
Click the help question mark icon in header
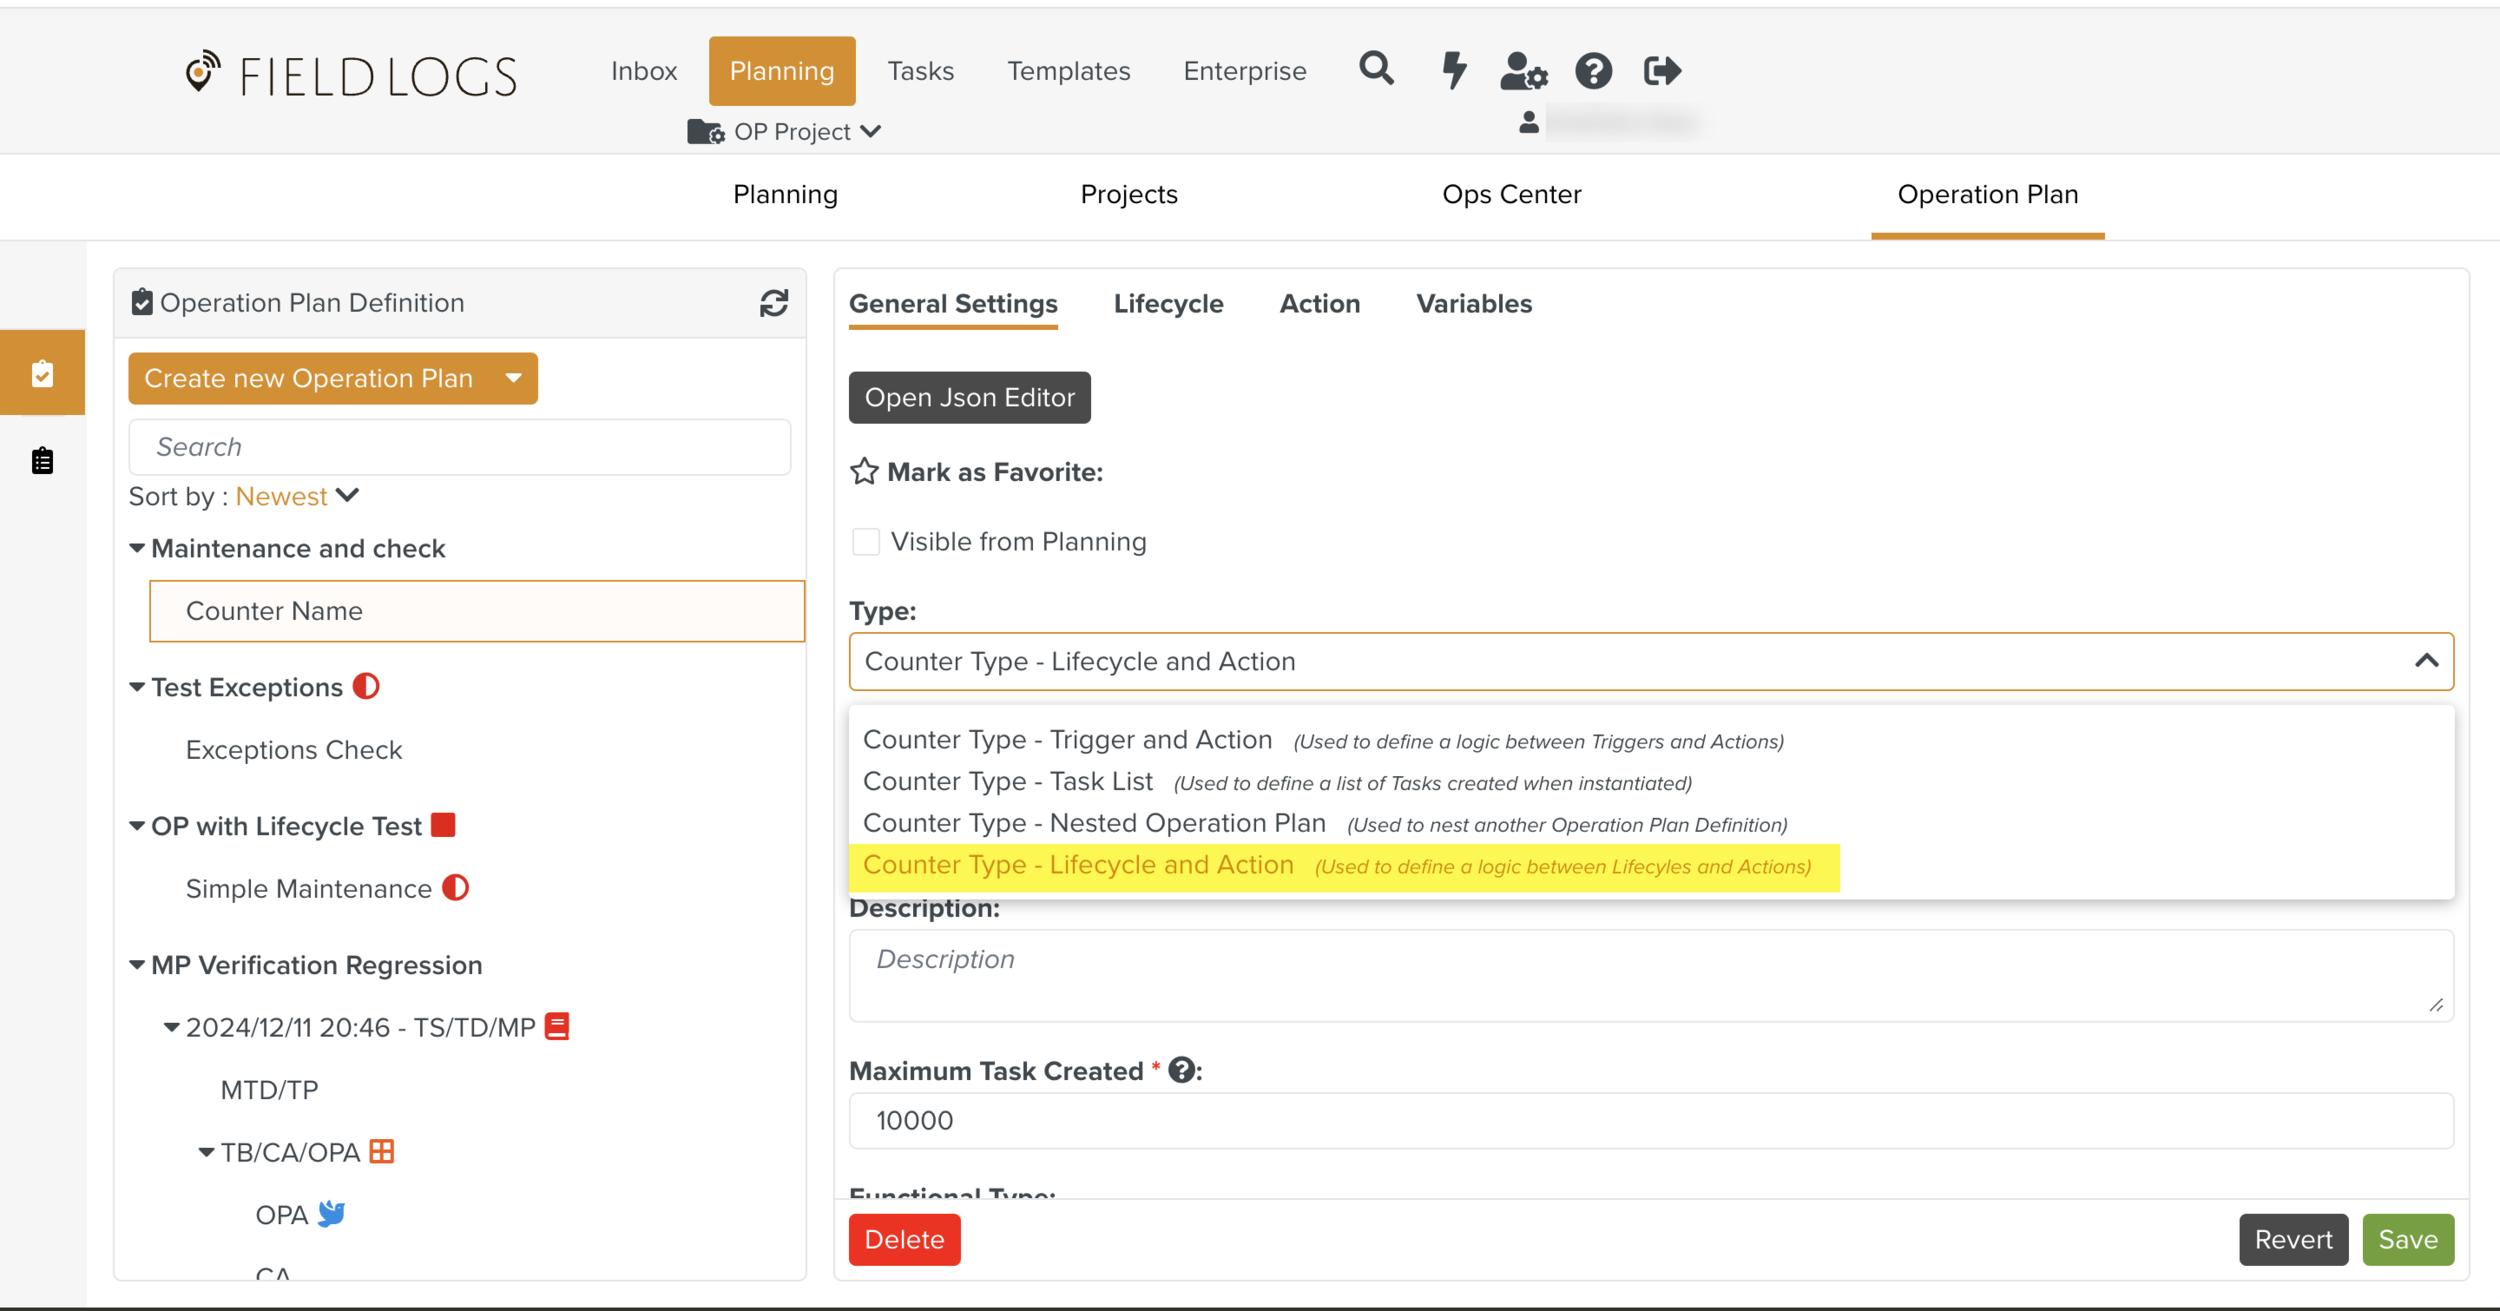(x=1593, y=71)
